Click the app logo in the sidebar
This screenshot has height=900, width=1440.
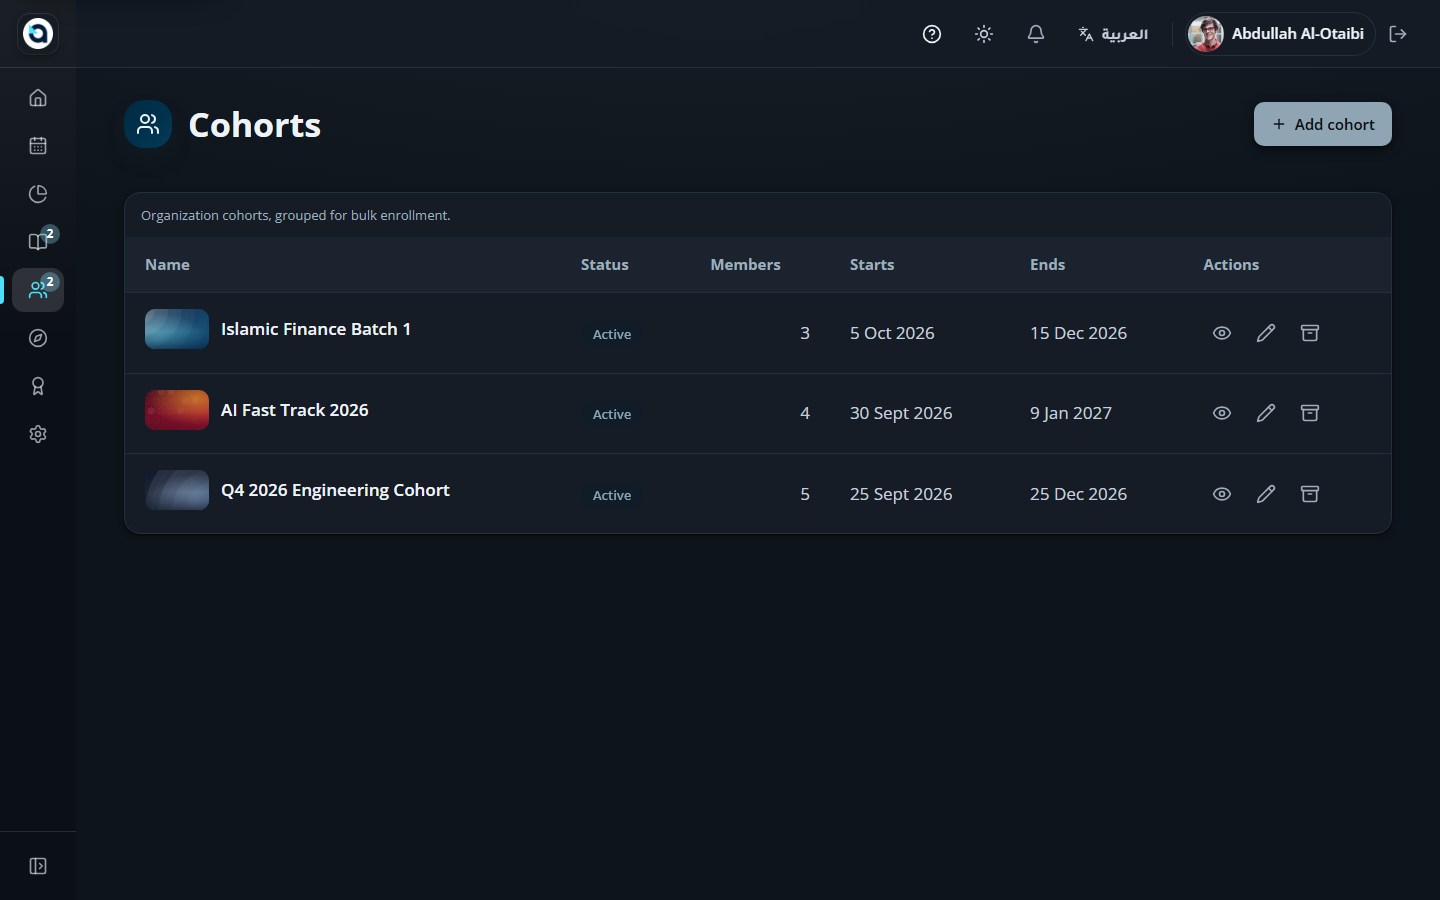point(38,34)
